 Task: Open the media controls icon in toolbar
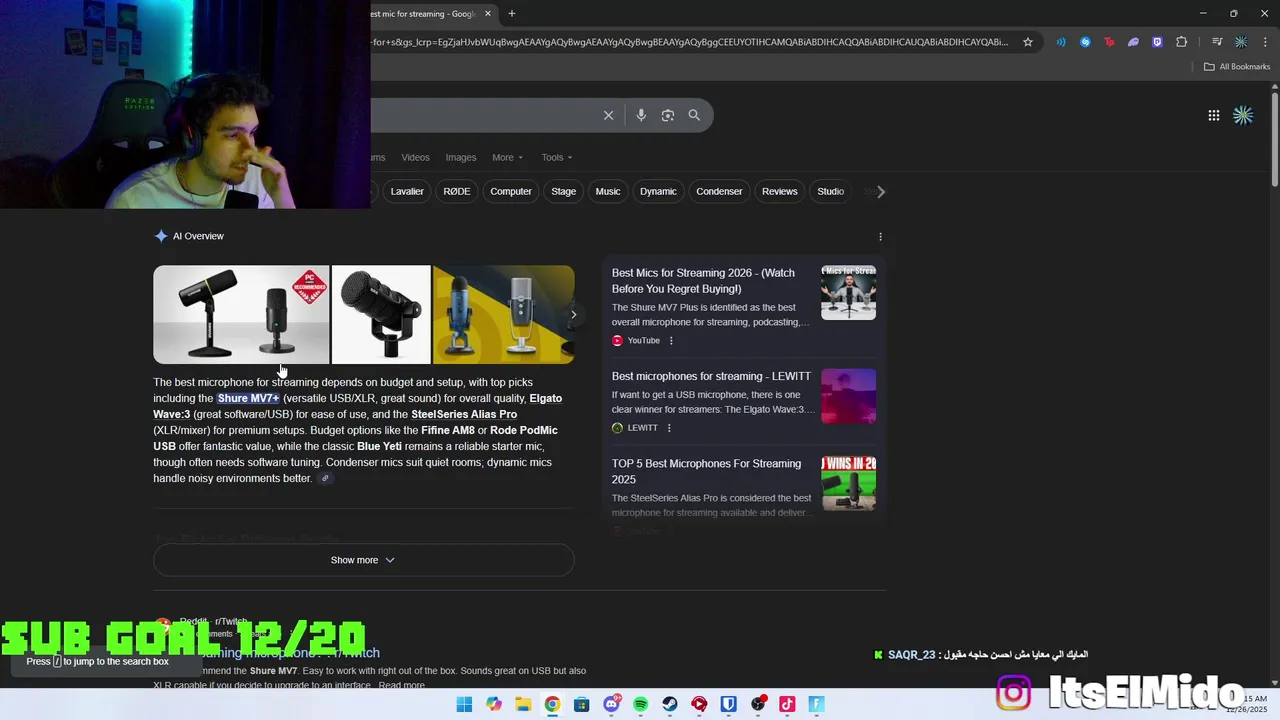tap(1217, 42)
